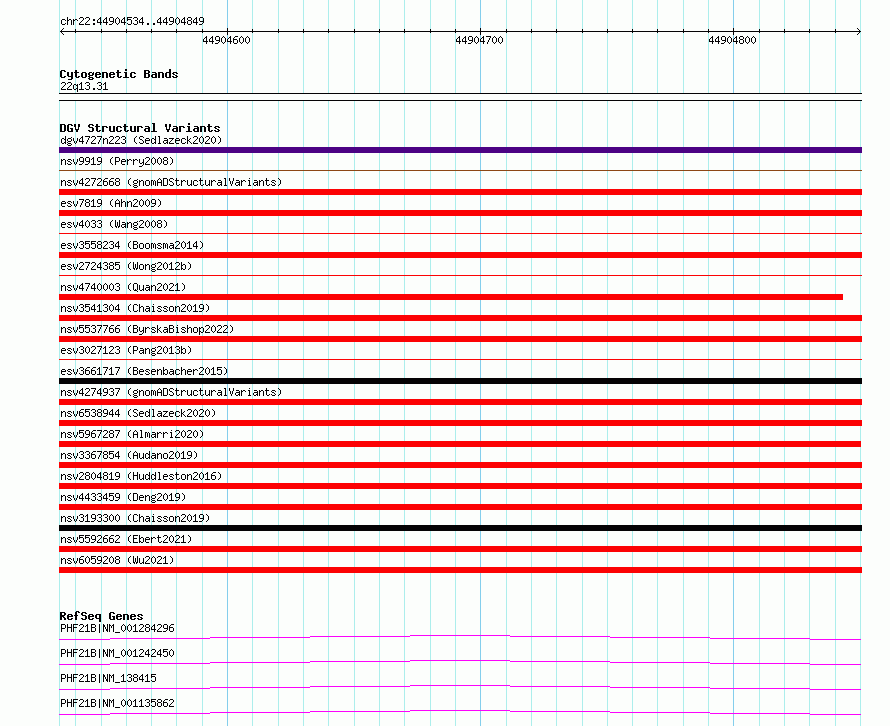Click the Cytogenetic Bands track title
The height and width of the screenshot is (726, 890).
(119, 74)
